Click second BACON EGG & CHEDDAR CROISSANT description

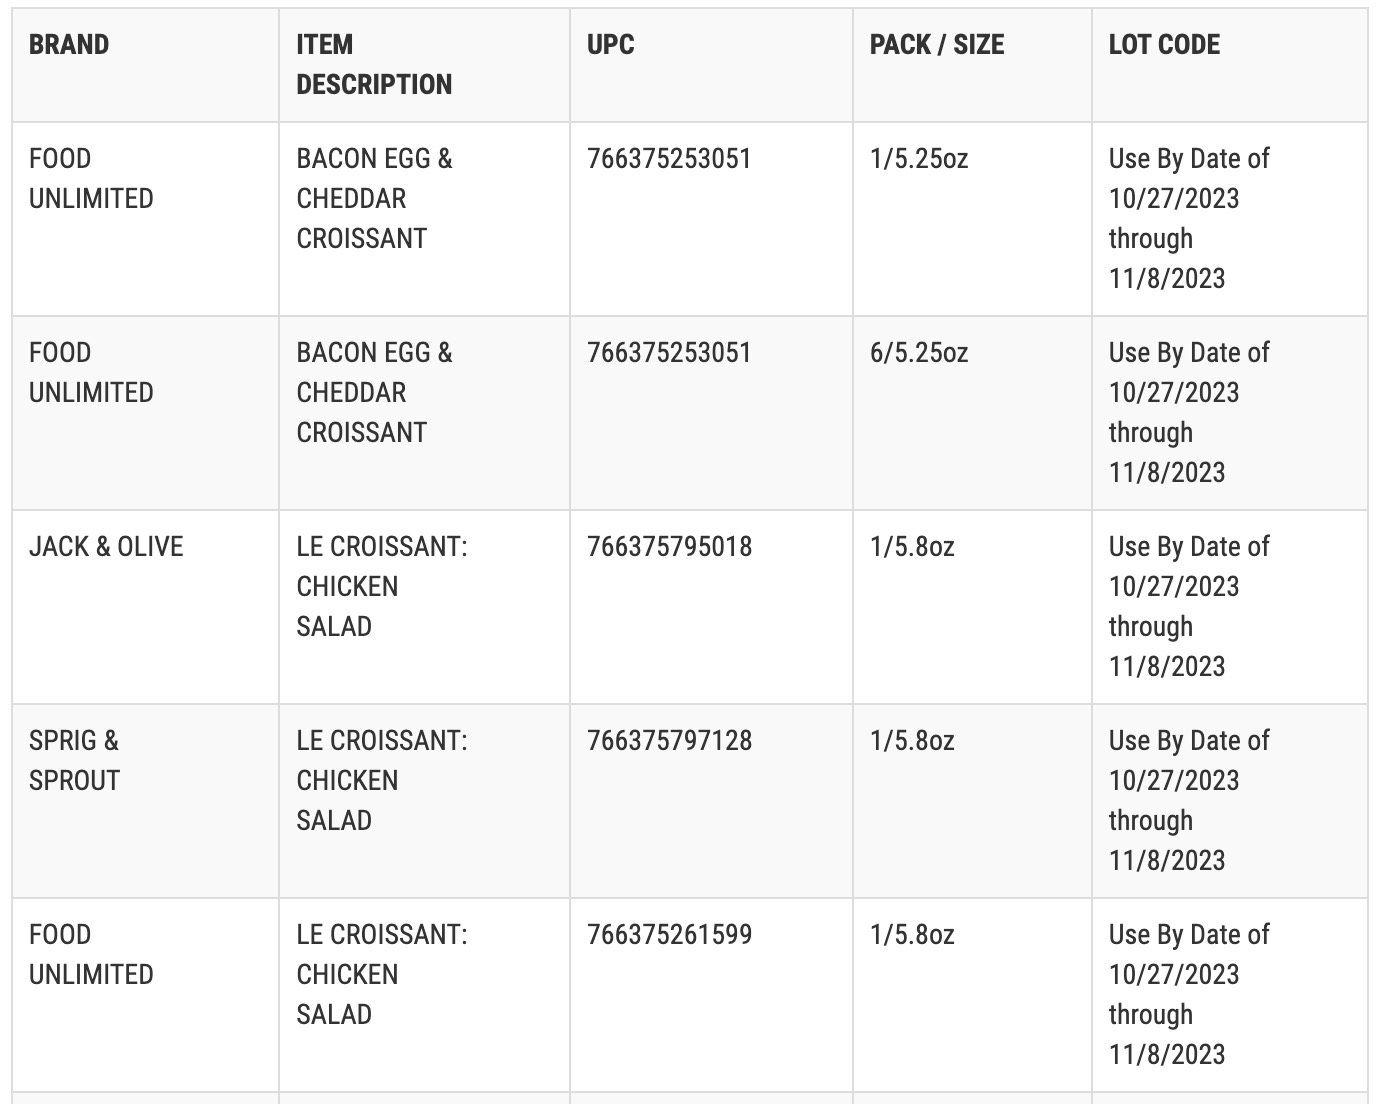(424, 413)
